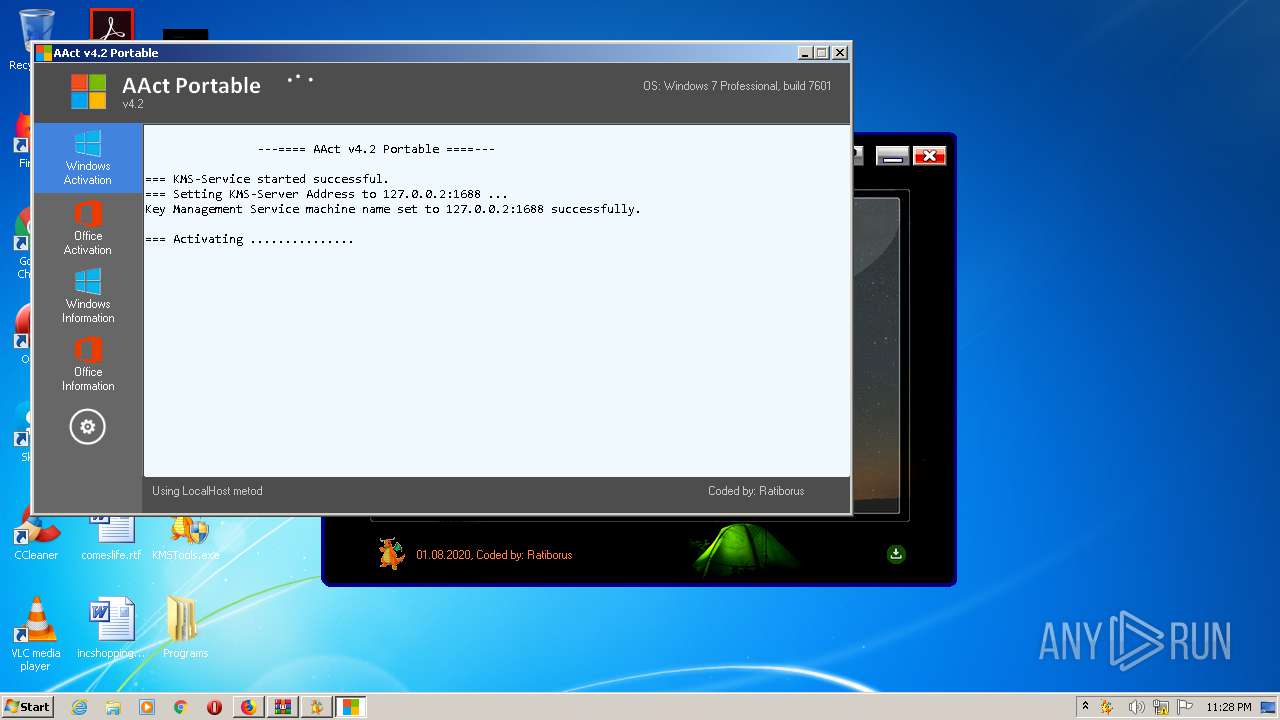The height and width of the screenshot is (720, 1280).
Task: Open Office Activation in AAct sidebar
Action: pos(88,228)
